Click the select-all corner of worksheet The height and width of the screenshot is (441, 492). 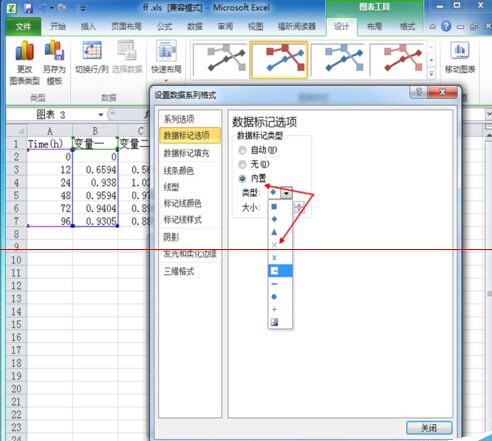[17, 131]
